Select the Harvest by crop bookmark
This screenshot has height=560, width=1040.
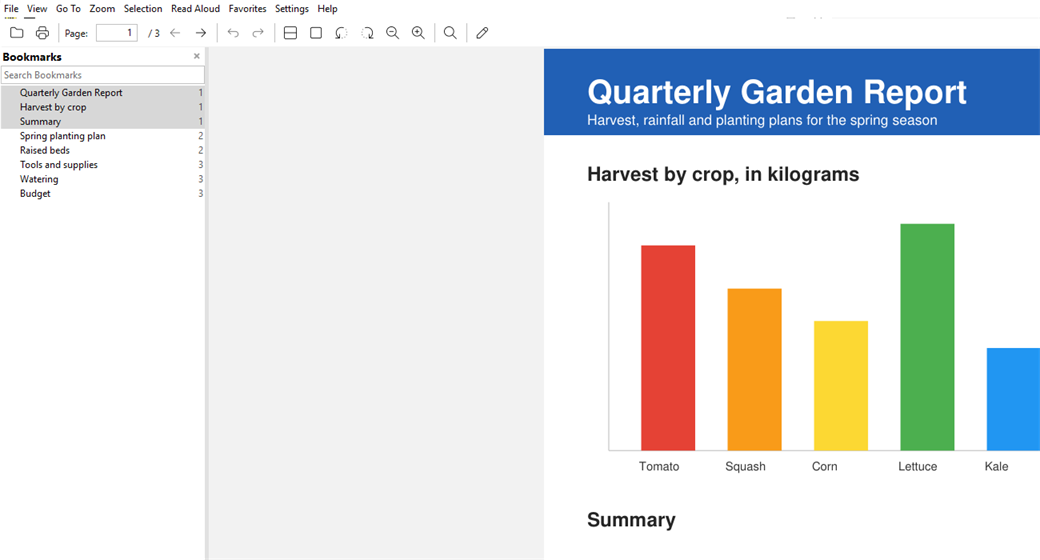coord(103,107)
